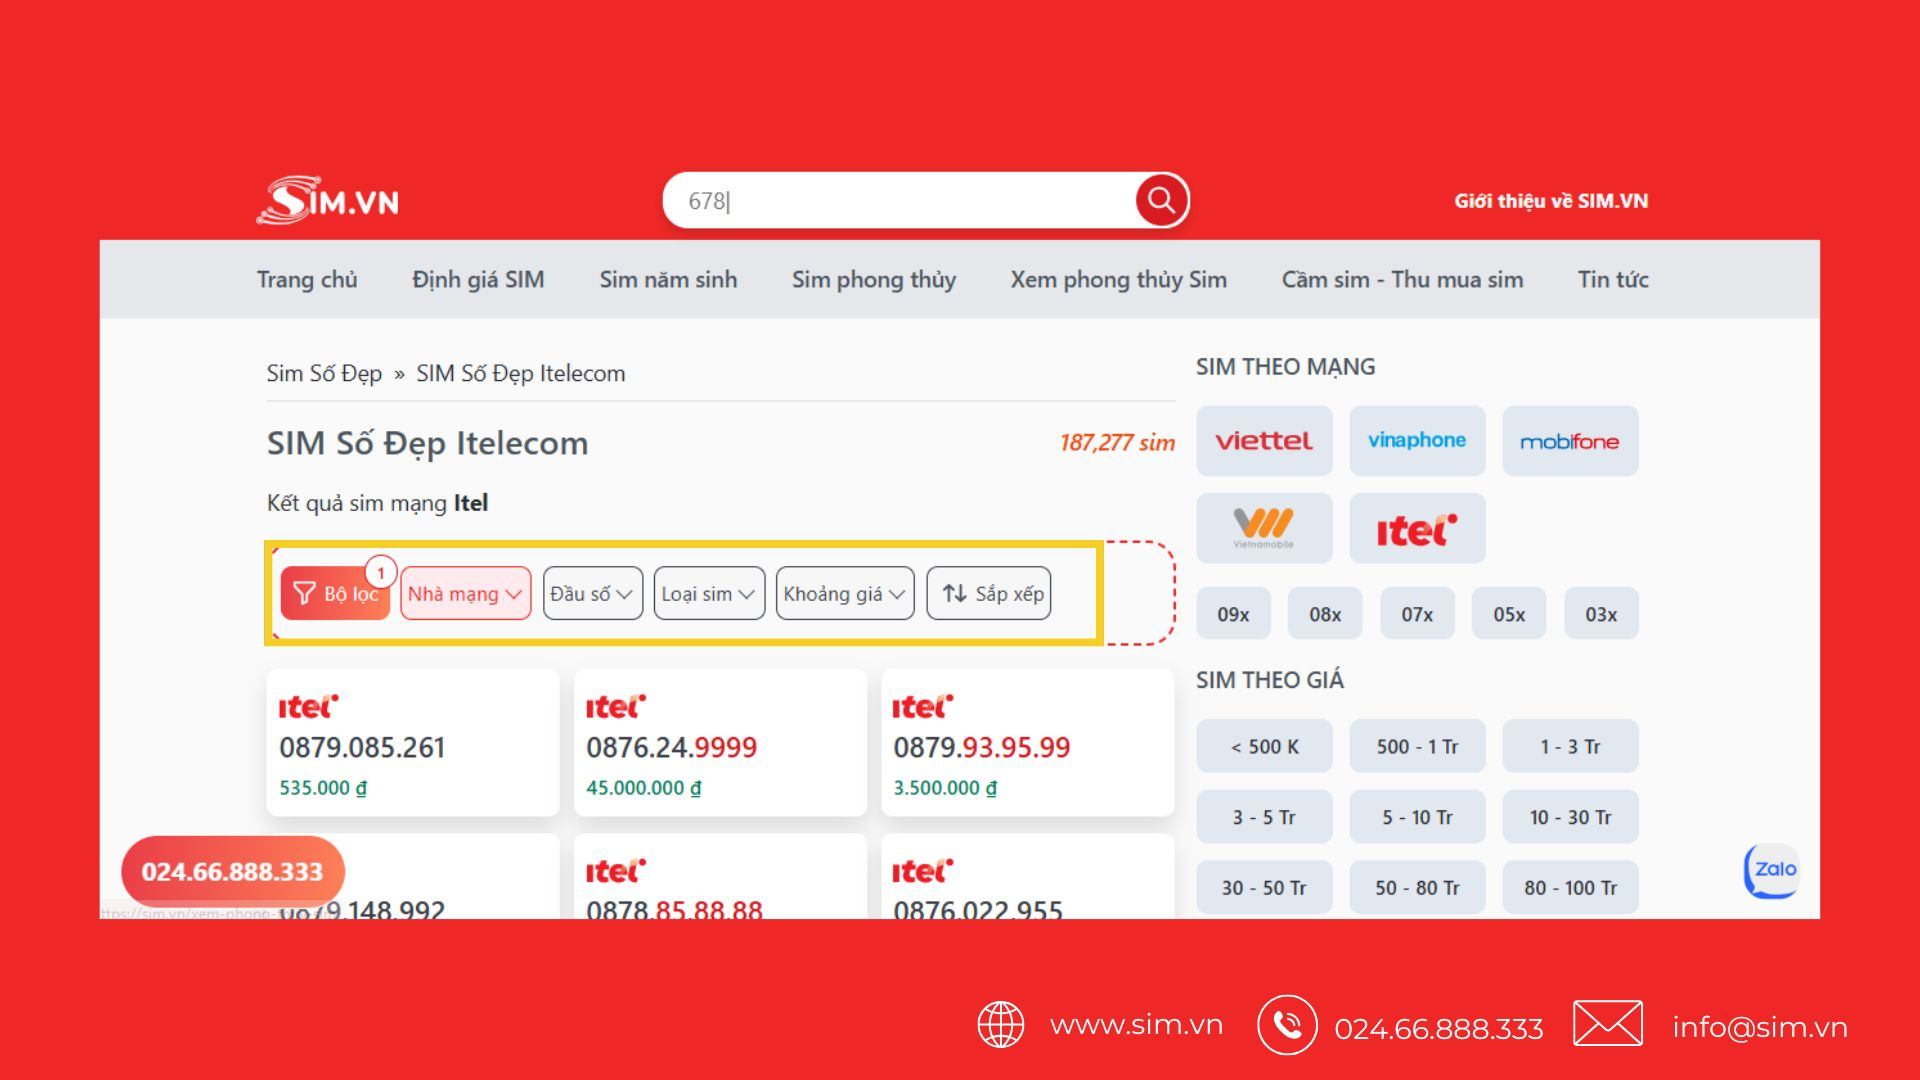Select price range 3 - 5 Tr
This screenshot has width=1920, height=1080.
coord(1264,817)
